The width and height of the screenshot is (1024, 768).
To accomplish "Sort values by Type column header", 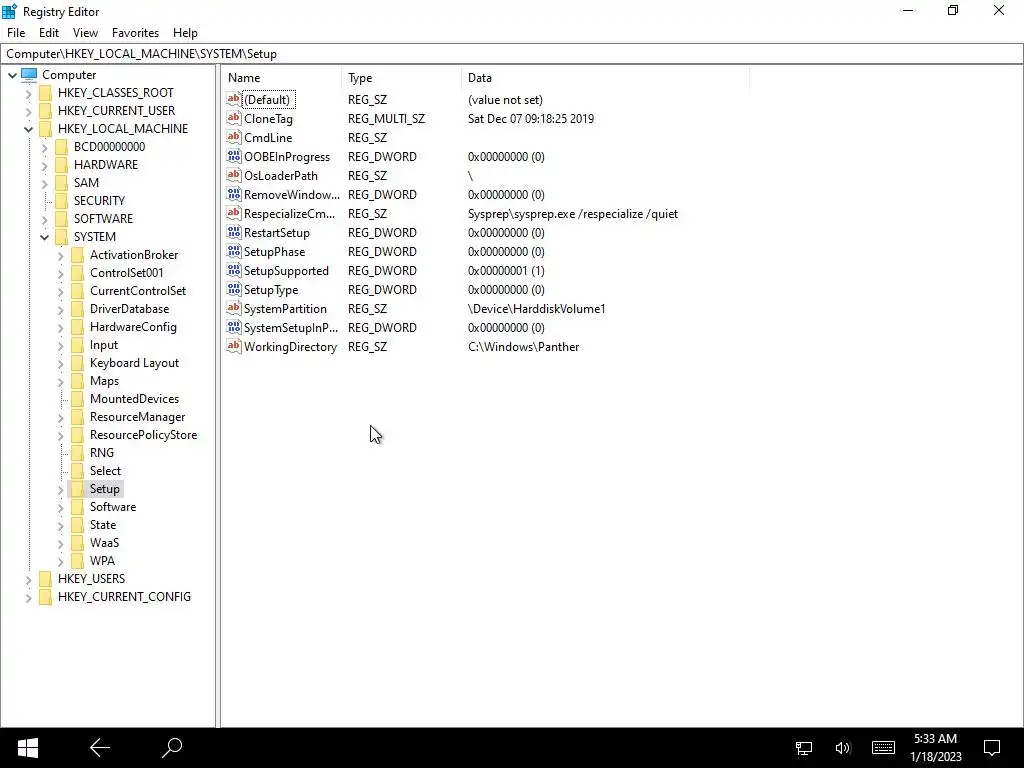I will point(402,78).
